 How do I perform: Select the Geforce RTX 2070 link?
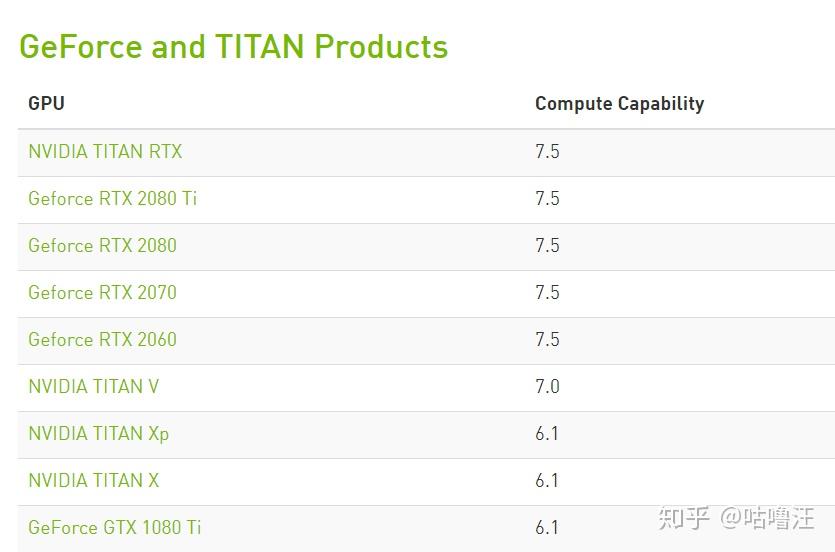[102, 293]
